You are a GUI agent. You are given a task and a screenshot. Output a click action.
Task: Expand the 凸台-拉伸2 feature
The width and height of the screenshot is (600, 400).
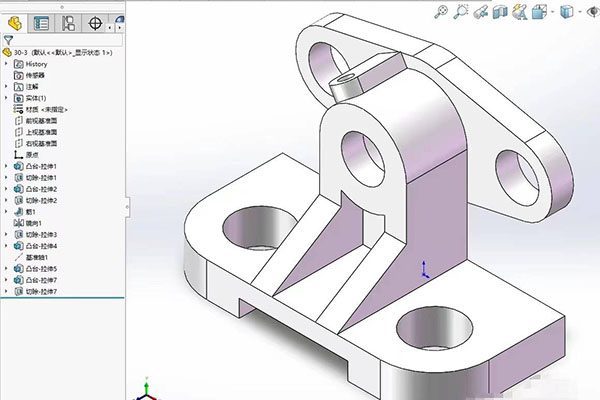[6, 189]
